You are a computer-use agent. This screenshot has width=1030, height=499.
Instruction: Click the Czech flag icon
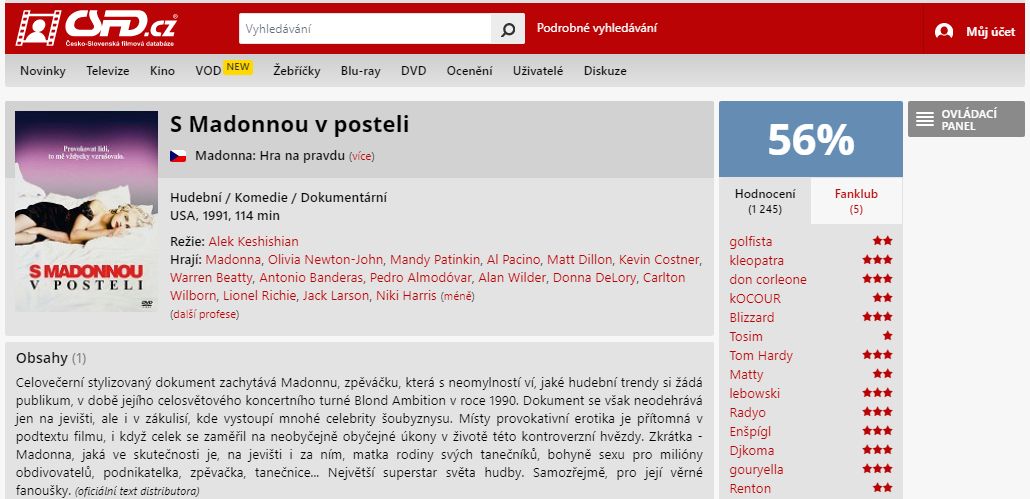(x=178, y=156)
